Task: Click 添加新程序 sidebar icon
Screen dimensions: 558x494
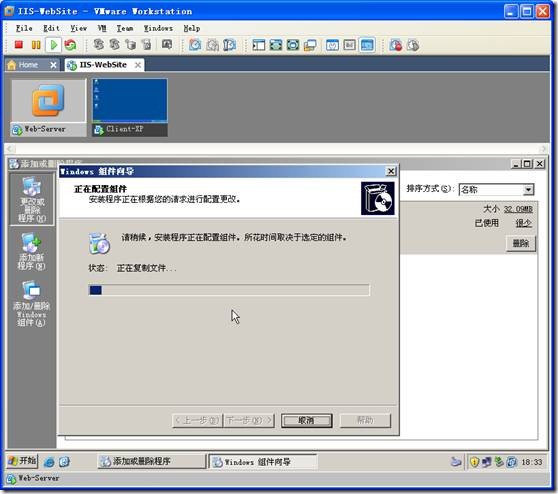Action: coord(31,251)
